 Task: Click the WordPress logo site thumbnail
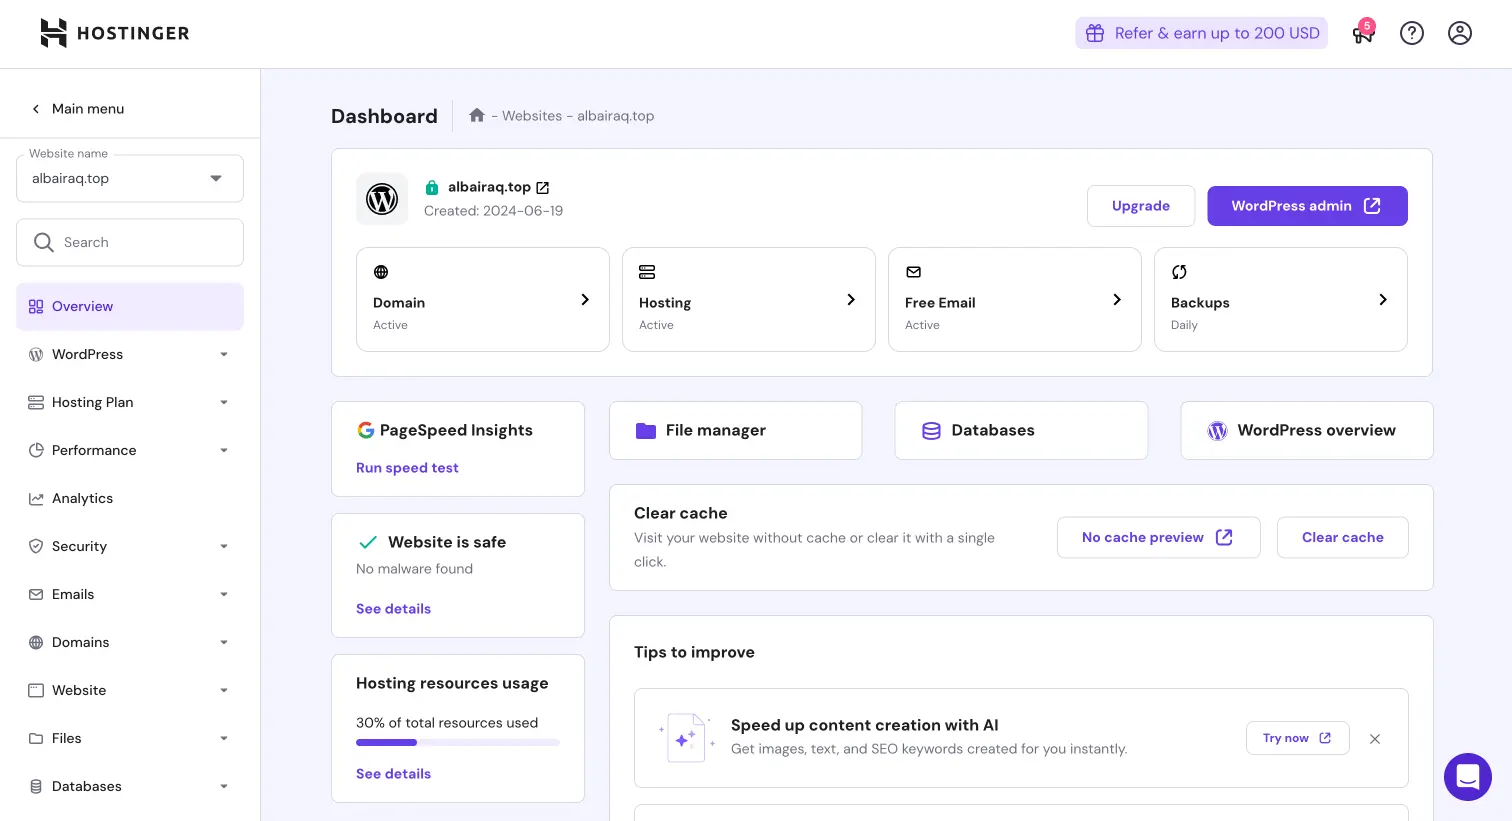(382, 199)
